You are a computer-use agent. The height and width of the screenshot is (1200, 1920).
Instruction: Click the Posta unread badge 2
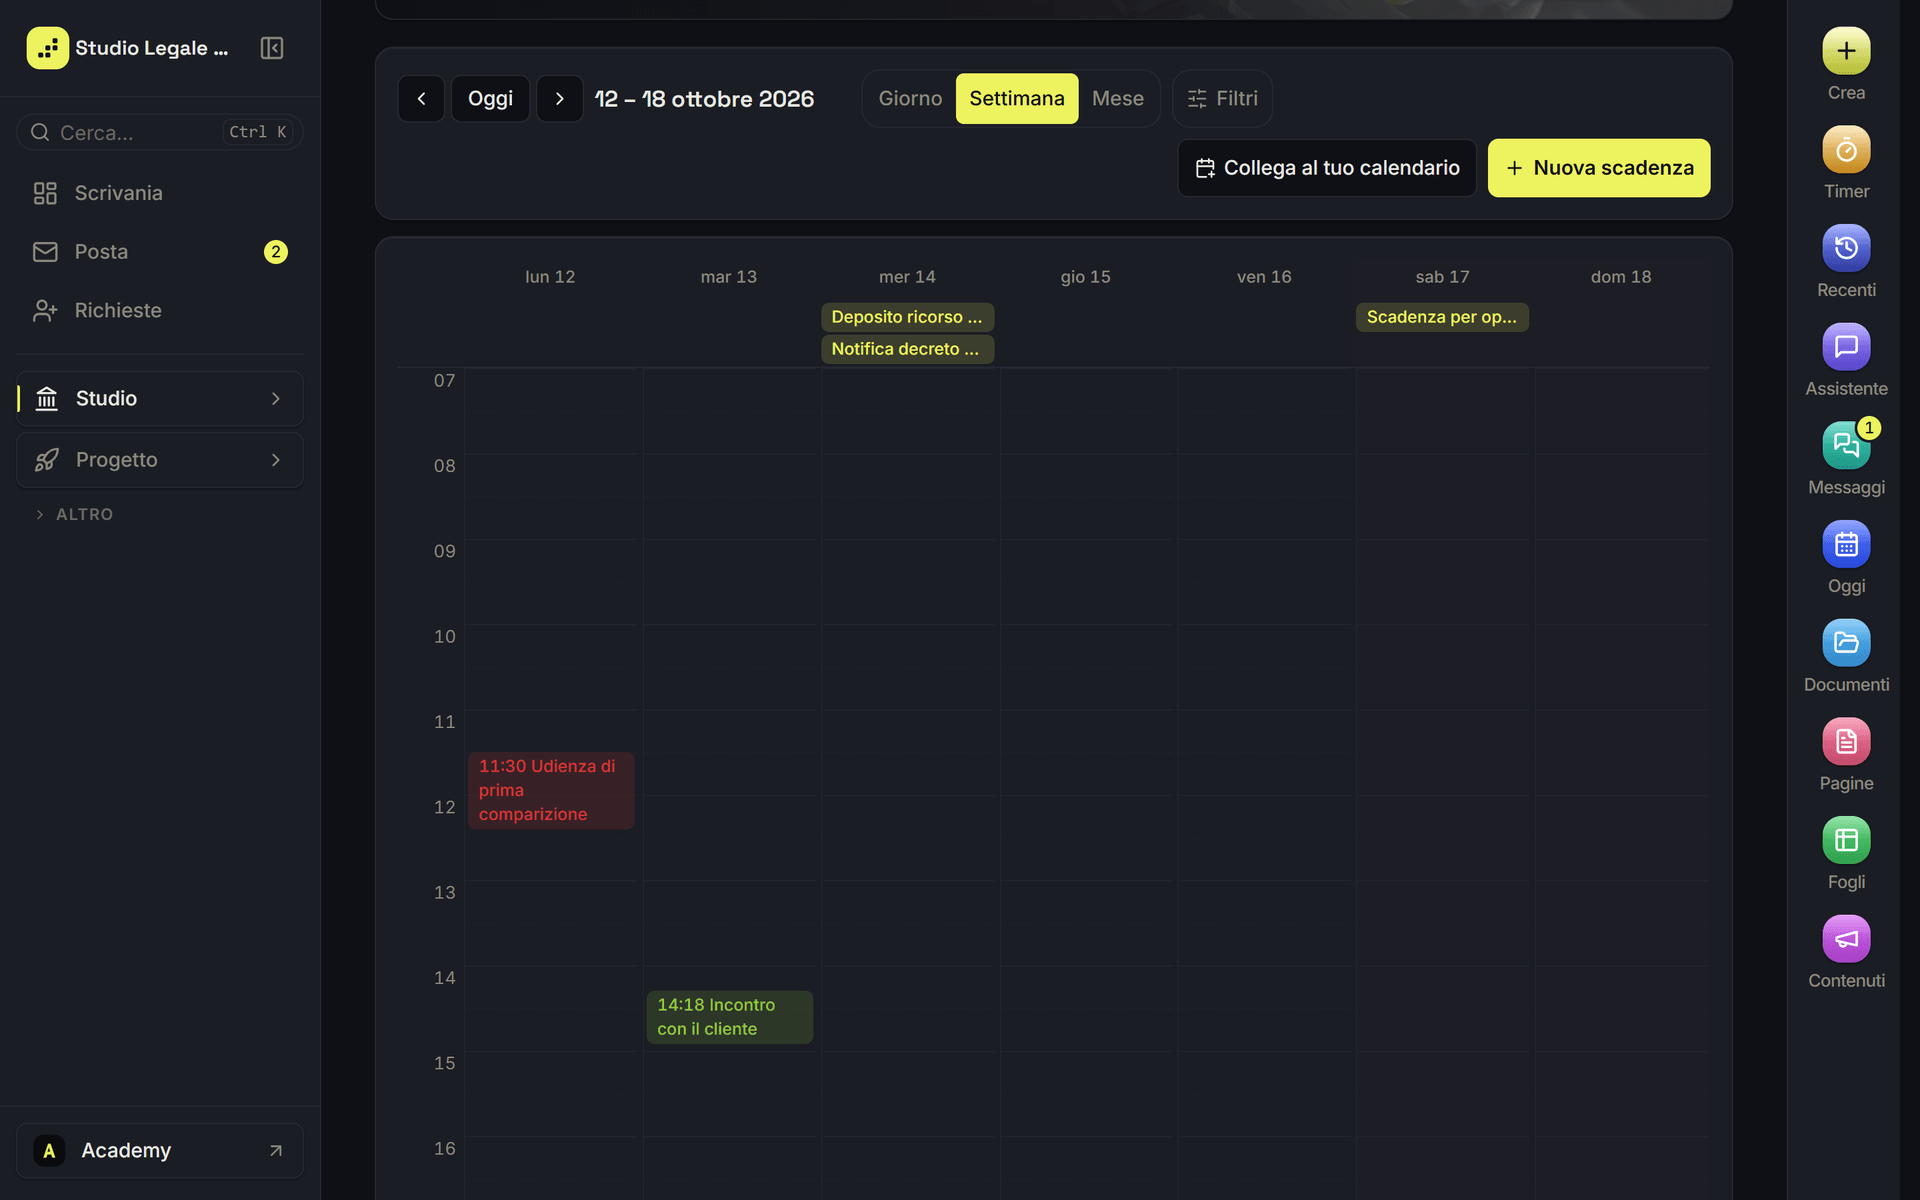click(276, 252)
